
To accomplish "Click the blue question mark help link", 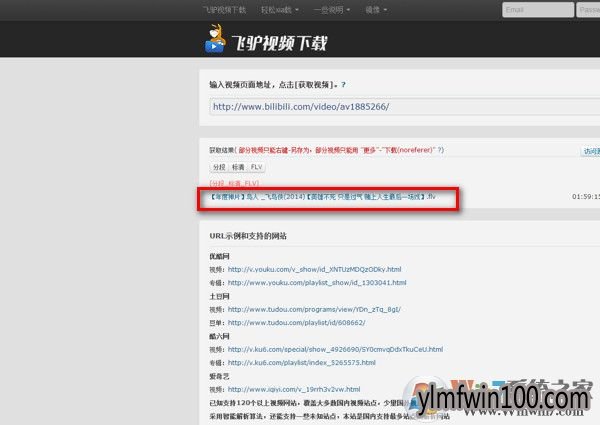I will (x=343, y=85).
